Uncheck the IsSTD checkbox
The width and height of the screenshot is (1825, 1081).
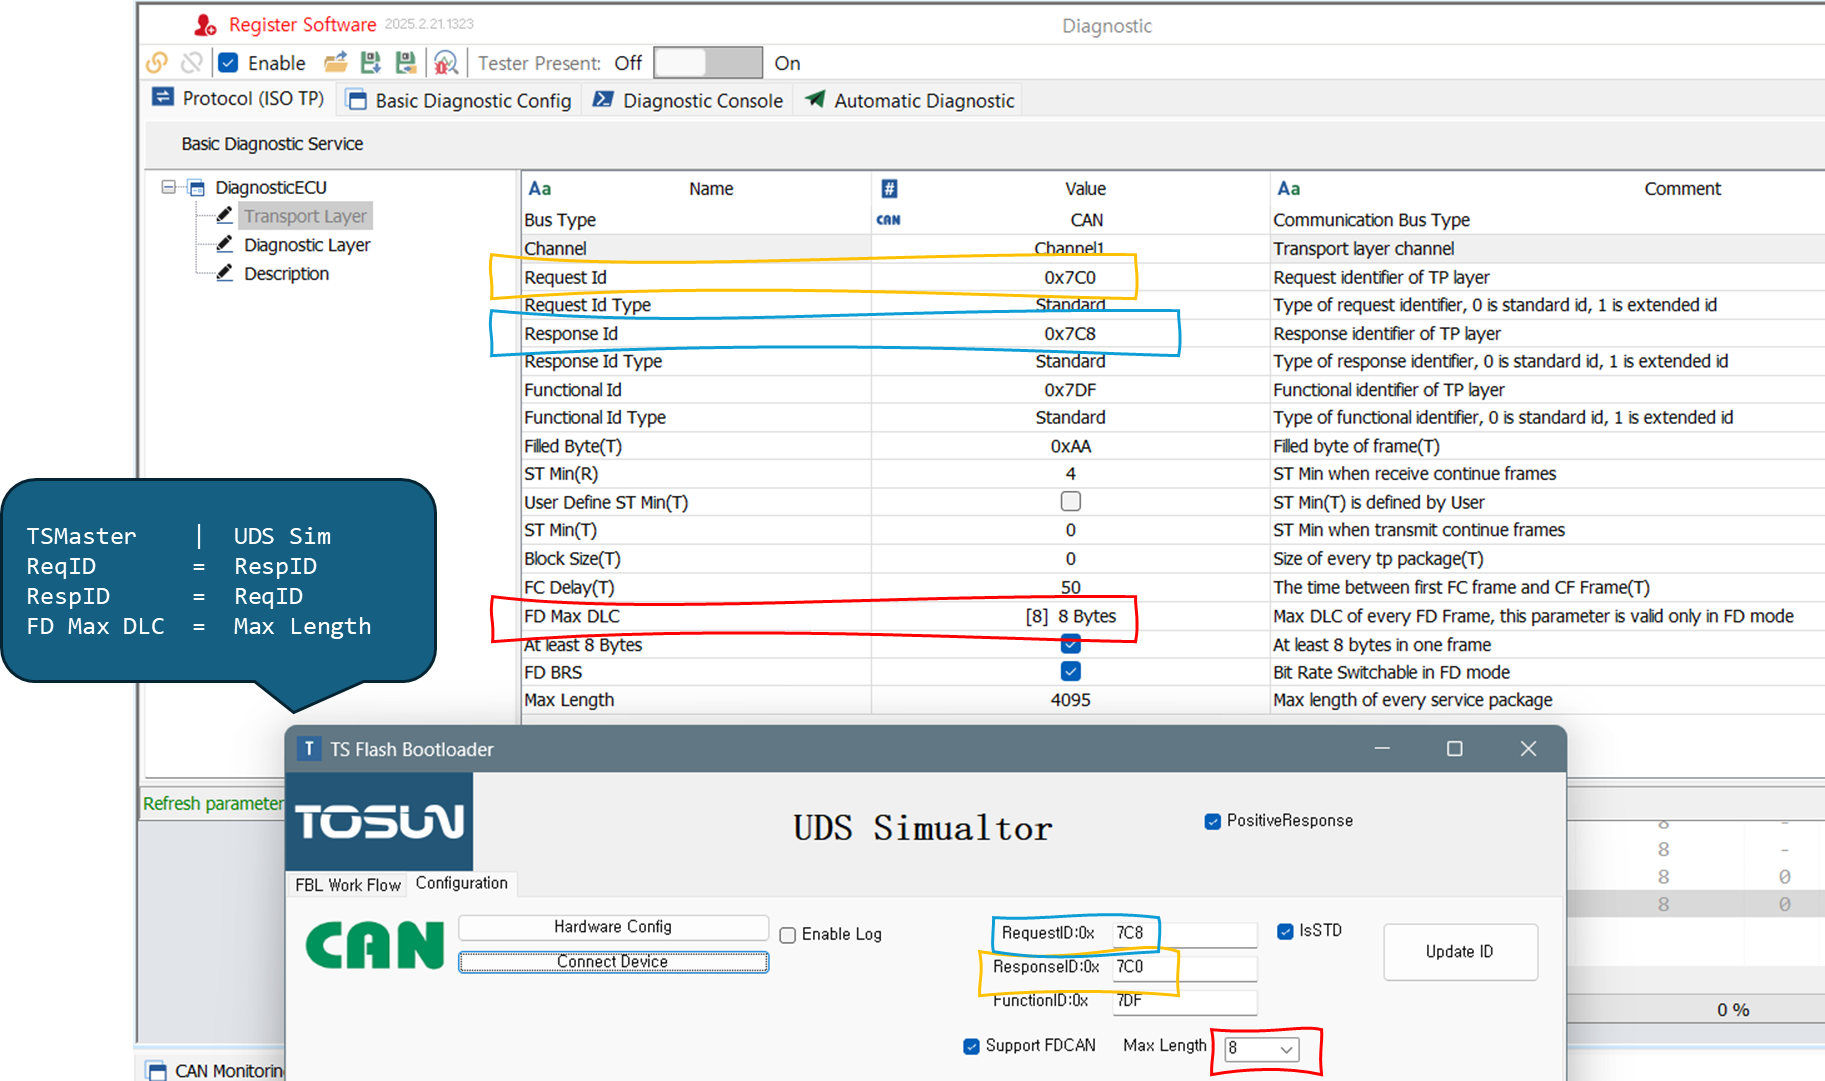tap(1285, 931)
